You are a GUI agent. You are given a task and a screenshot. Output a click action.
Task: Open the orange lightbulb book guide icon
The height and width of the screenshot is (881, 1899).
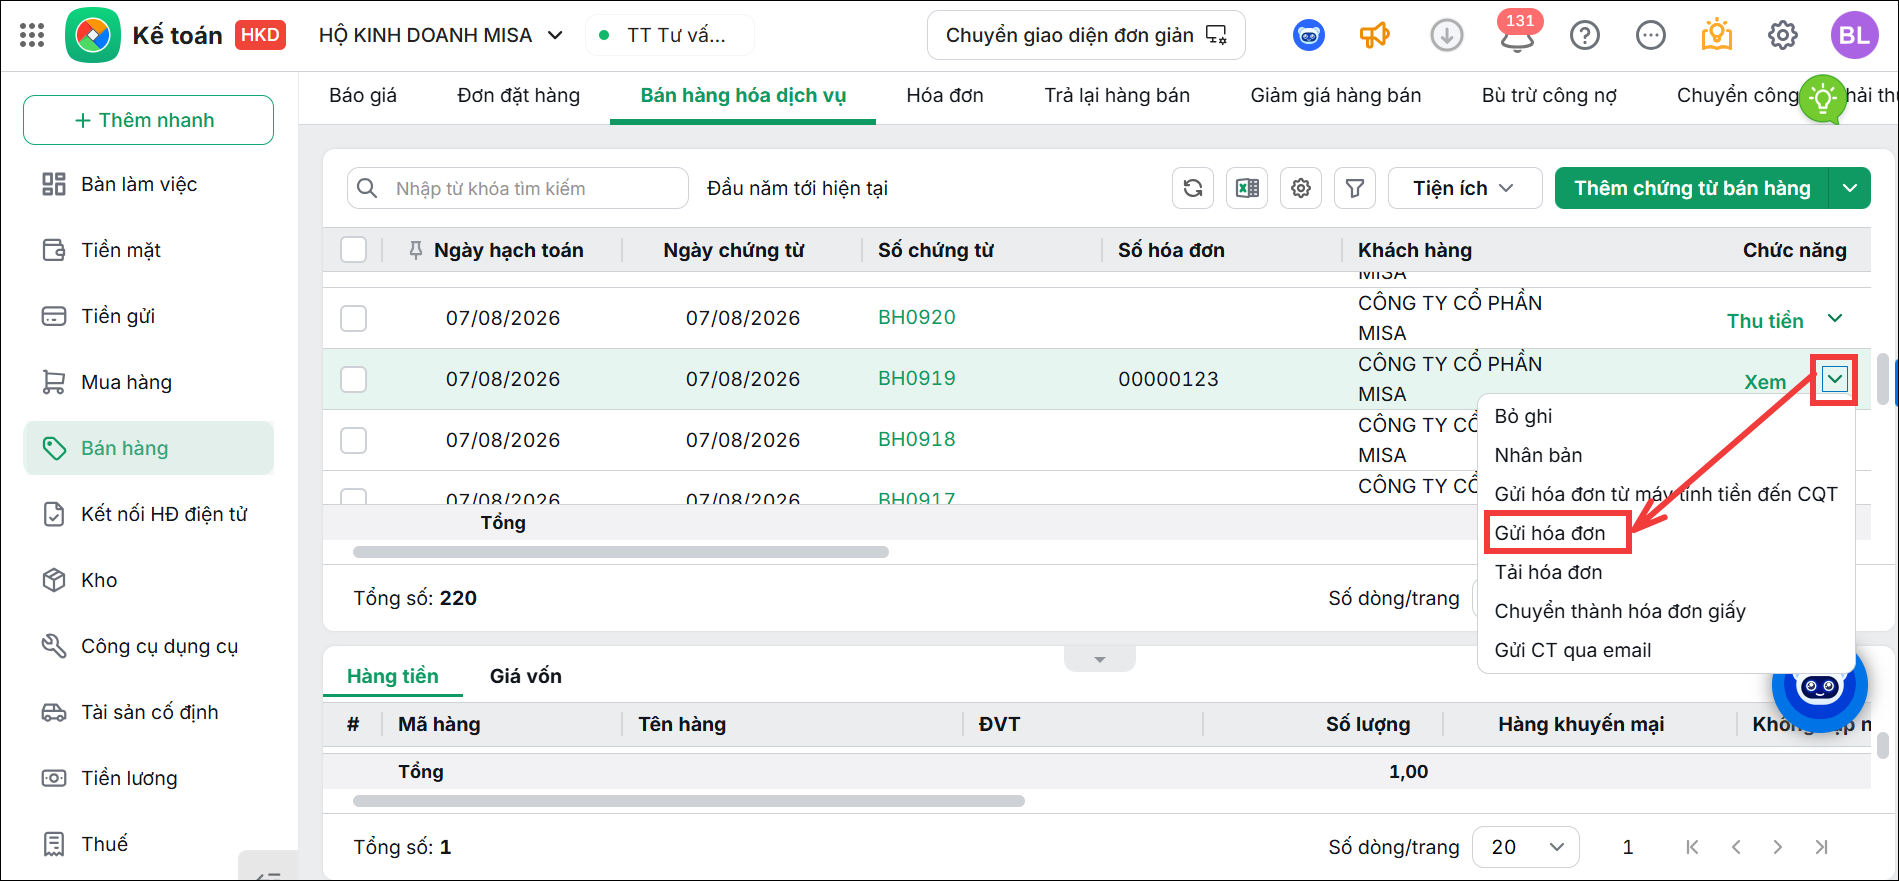pos(1716,36)
